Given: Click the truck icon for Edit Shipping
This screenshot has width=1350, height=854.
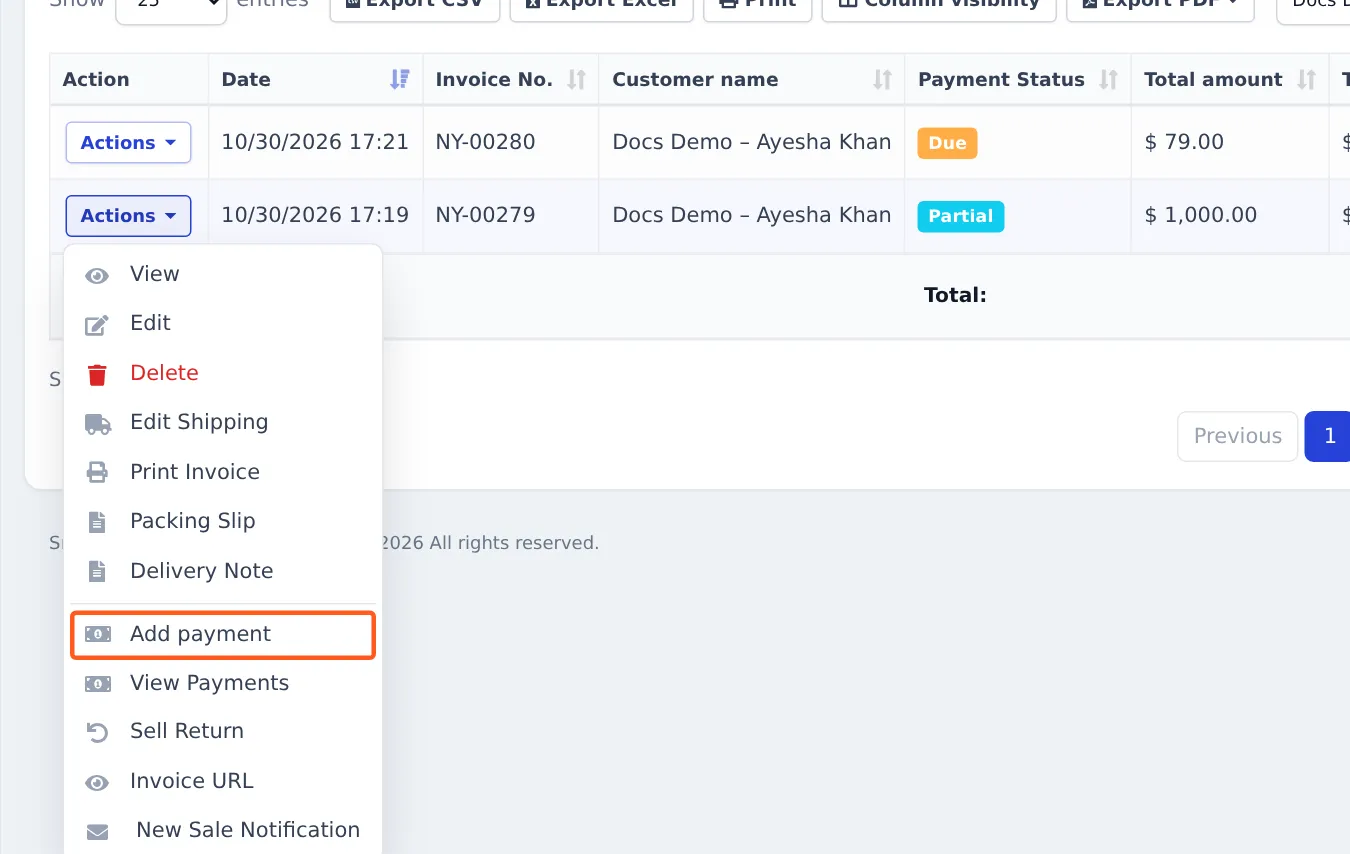Looking at the screenshot, I should [98, 423].
